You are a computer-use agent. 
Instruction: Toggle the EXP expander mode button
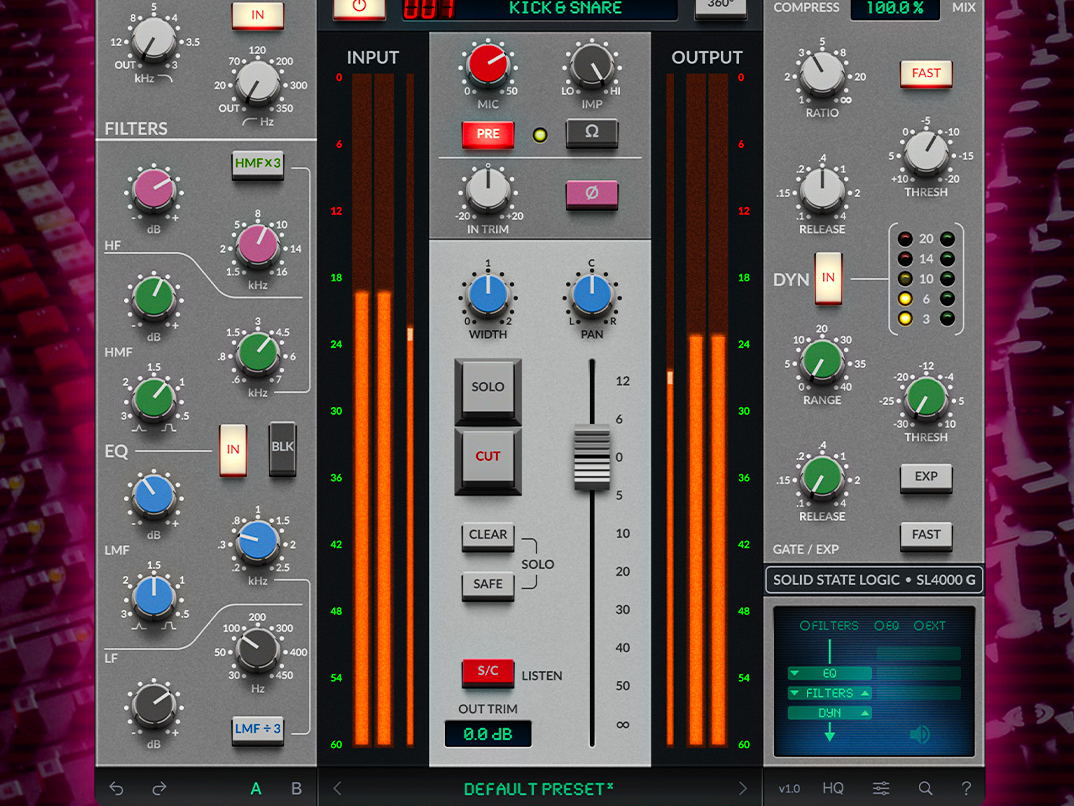[x=926, y=477]
